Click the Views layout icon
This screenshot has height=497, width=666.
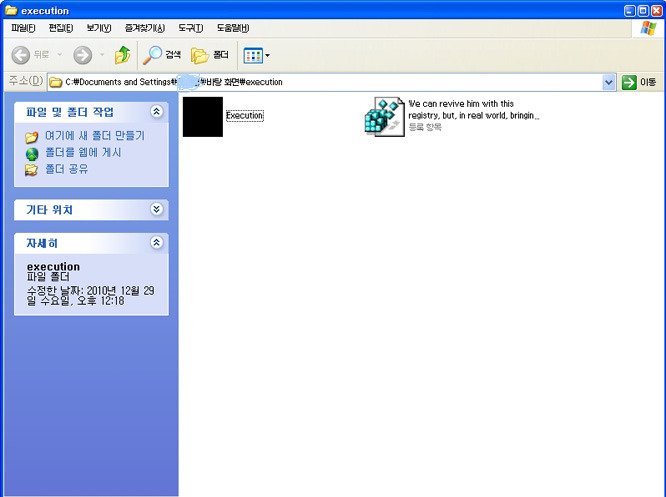tap(253, 56)
